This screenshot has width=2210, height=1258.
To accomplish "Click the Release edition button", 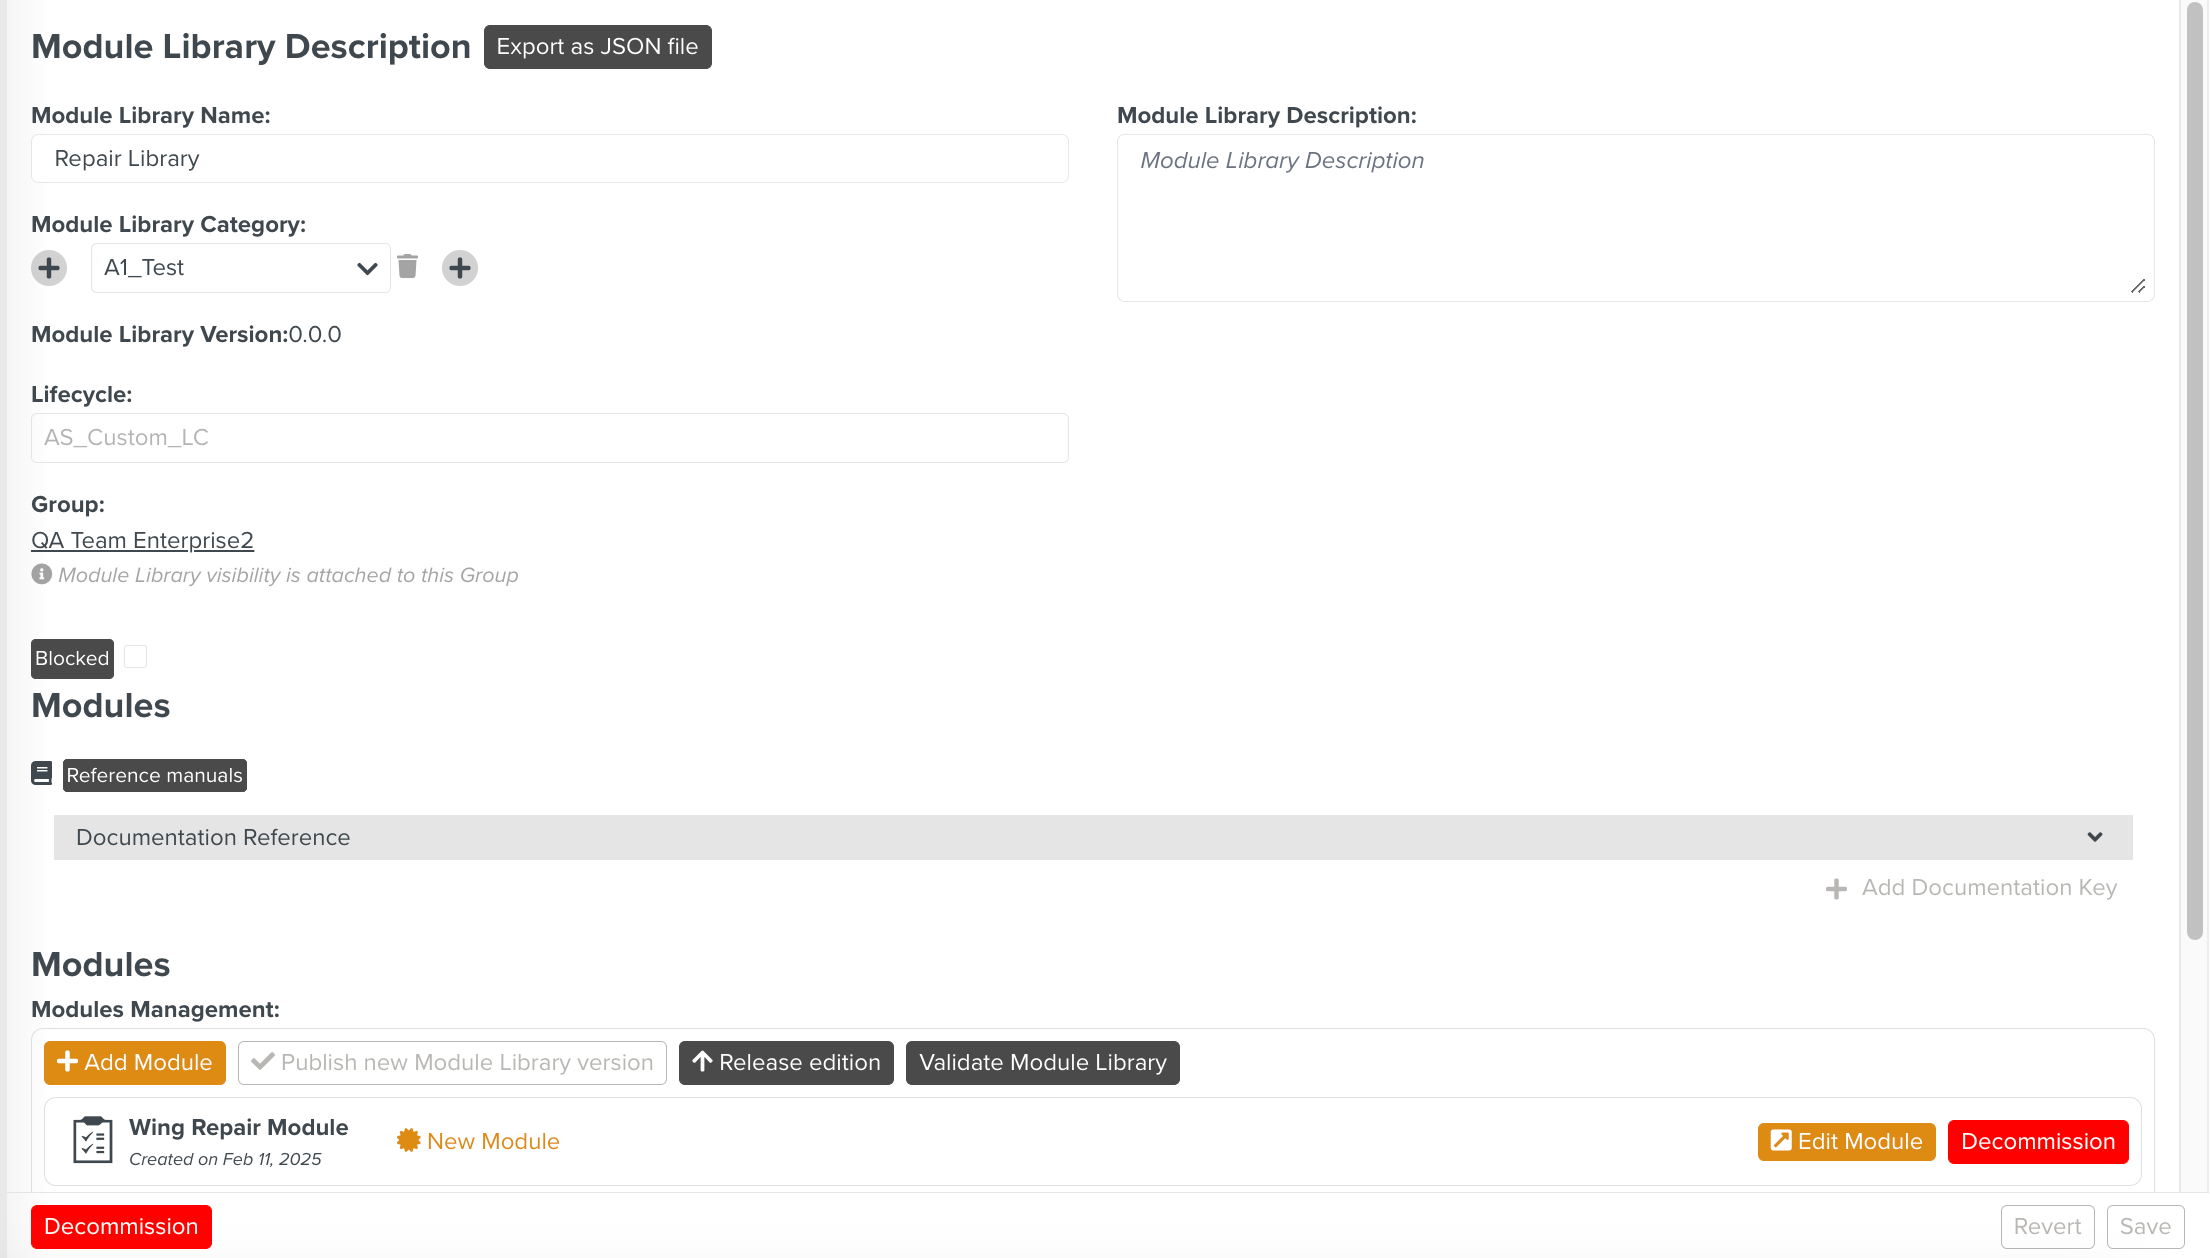I will click(x=786, y=1062).
